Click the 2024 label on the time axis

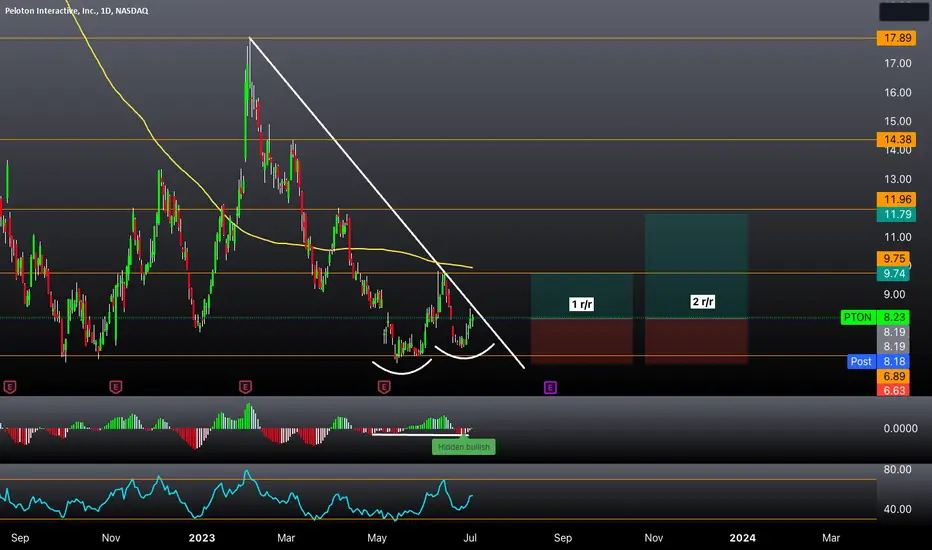[742, 538]
